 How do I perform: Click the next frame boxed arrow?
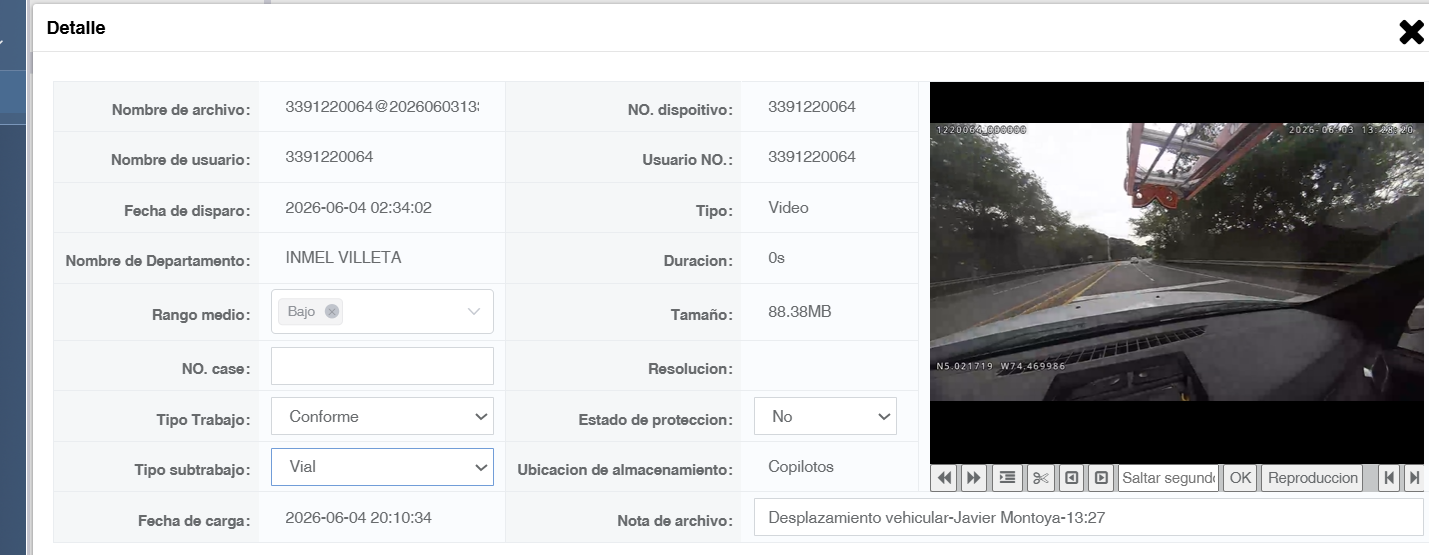click(1101, 478)
